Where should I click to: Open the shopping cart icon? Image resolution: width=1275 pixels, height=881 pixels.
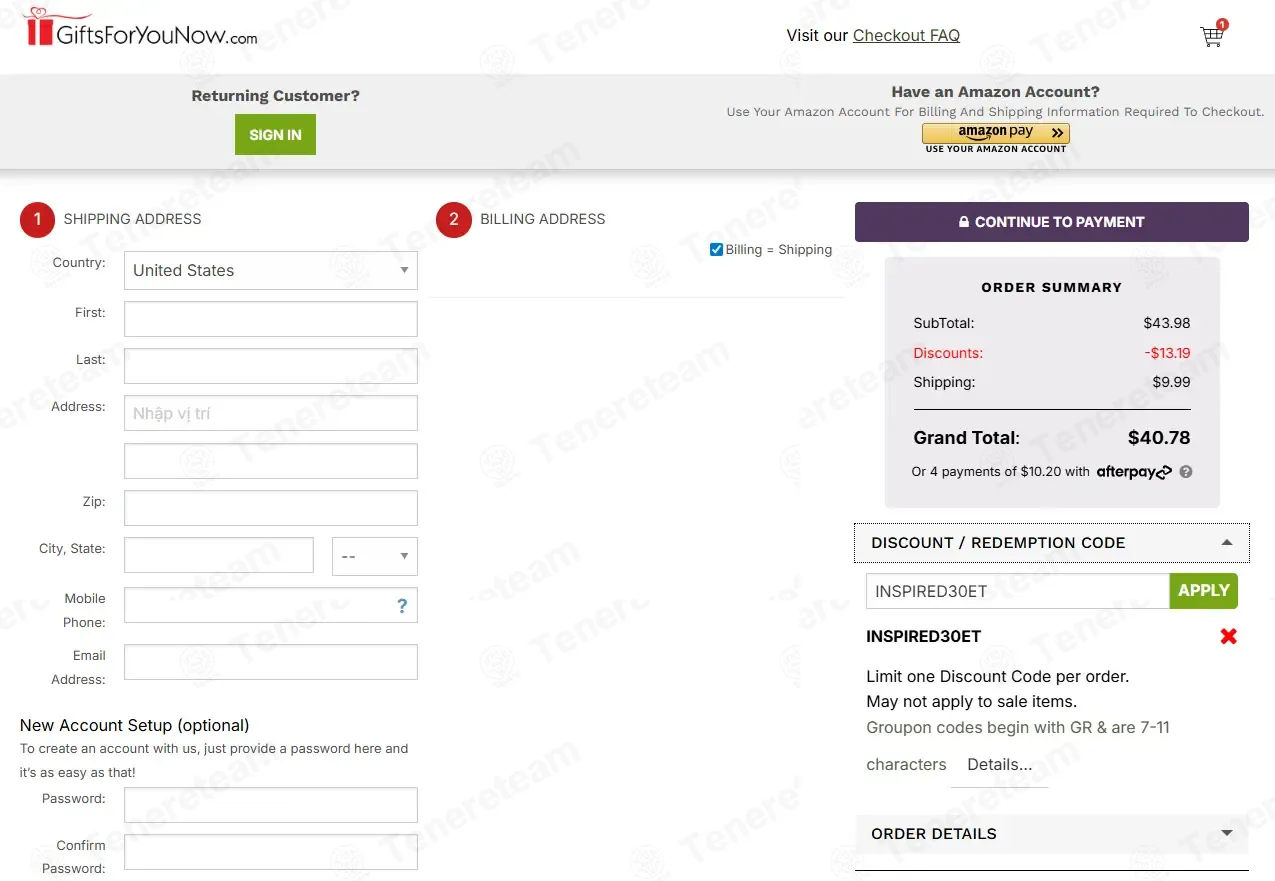pyautogui.click(x=1212, y=35)
